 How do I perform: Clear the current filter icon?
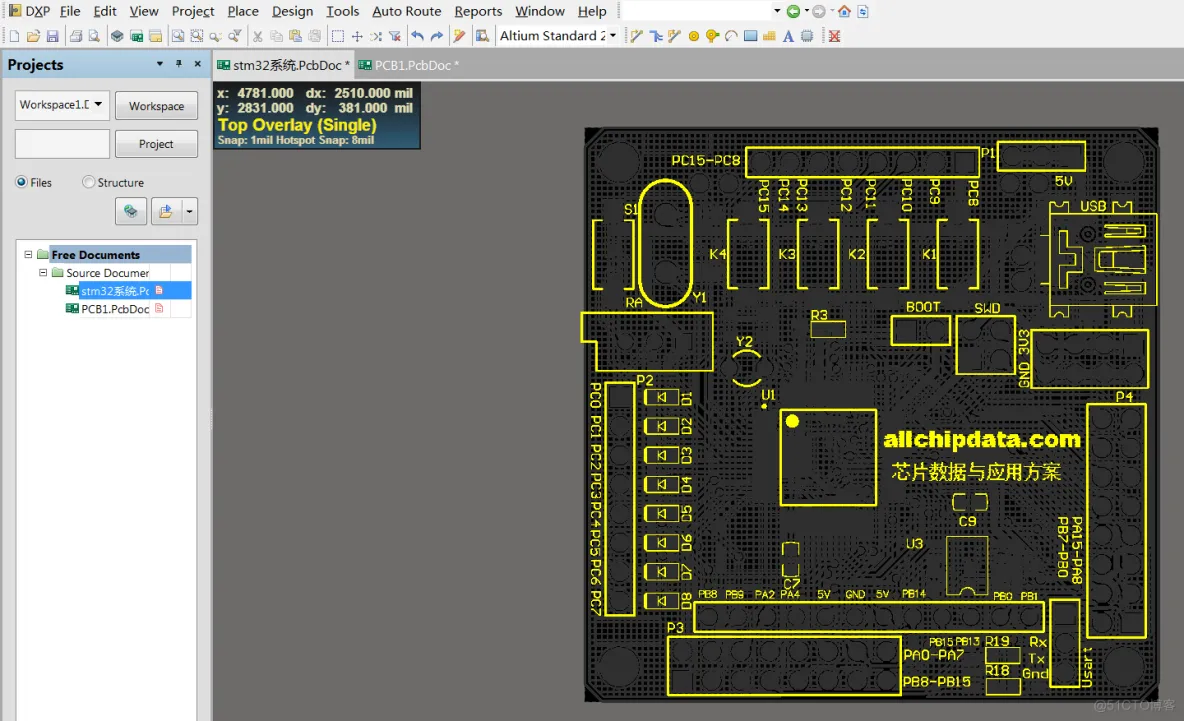(x=394, y=36)
